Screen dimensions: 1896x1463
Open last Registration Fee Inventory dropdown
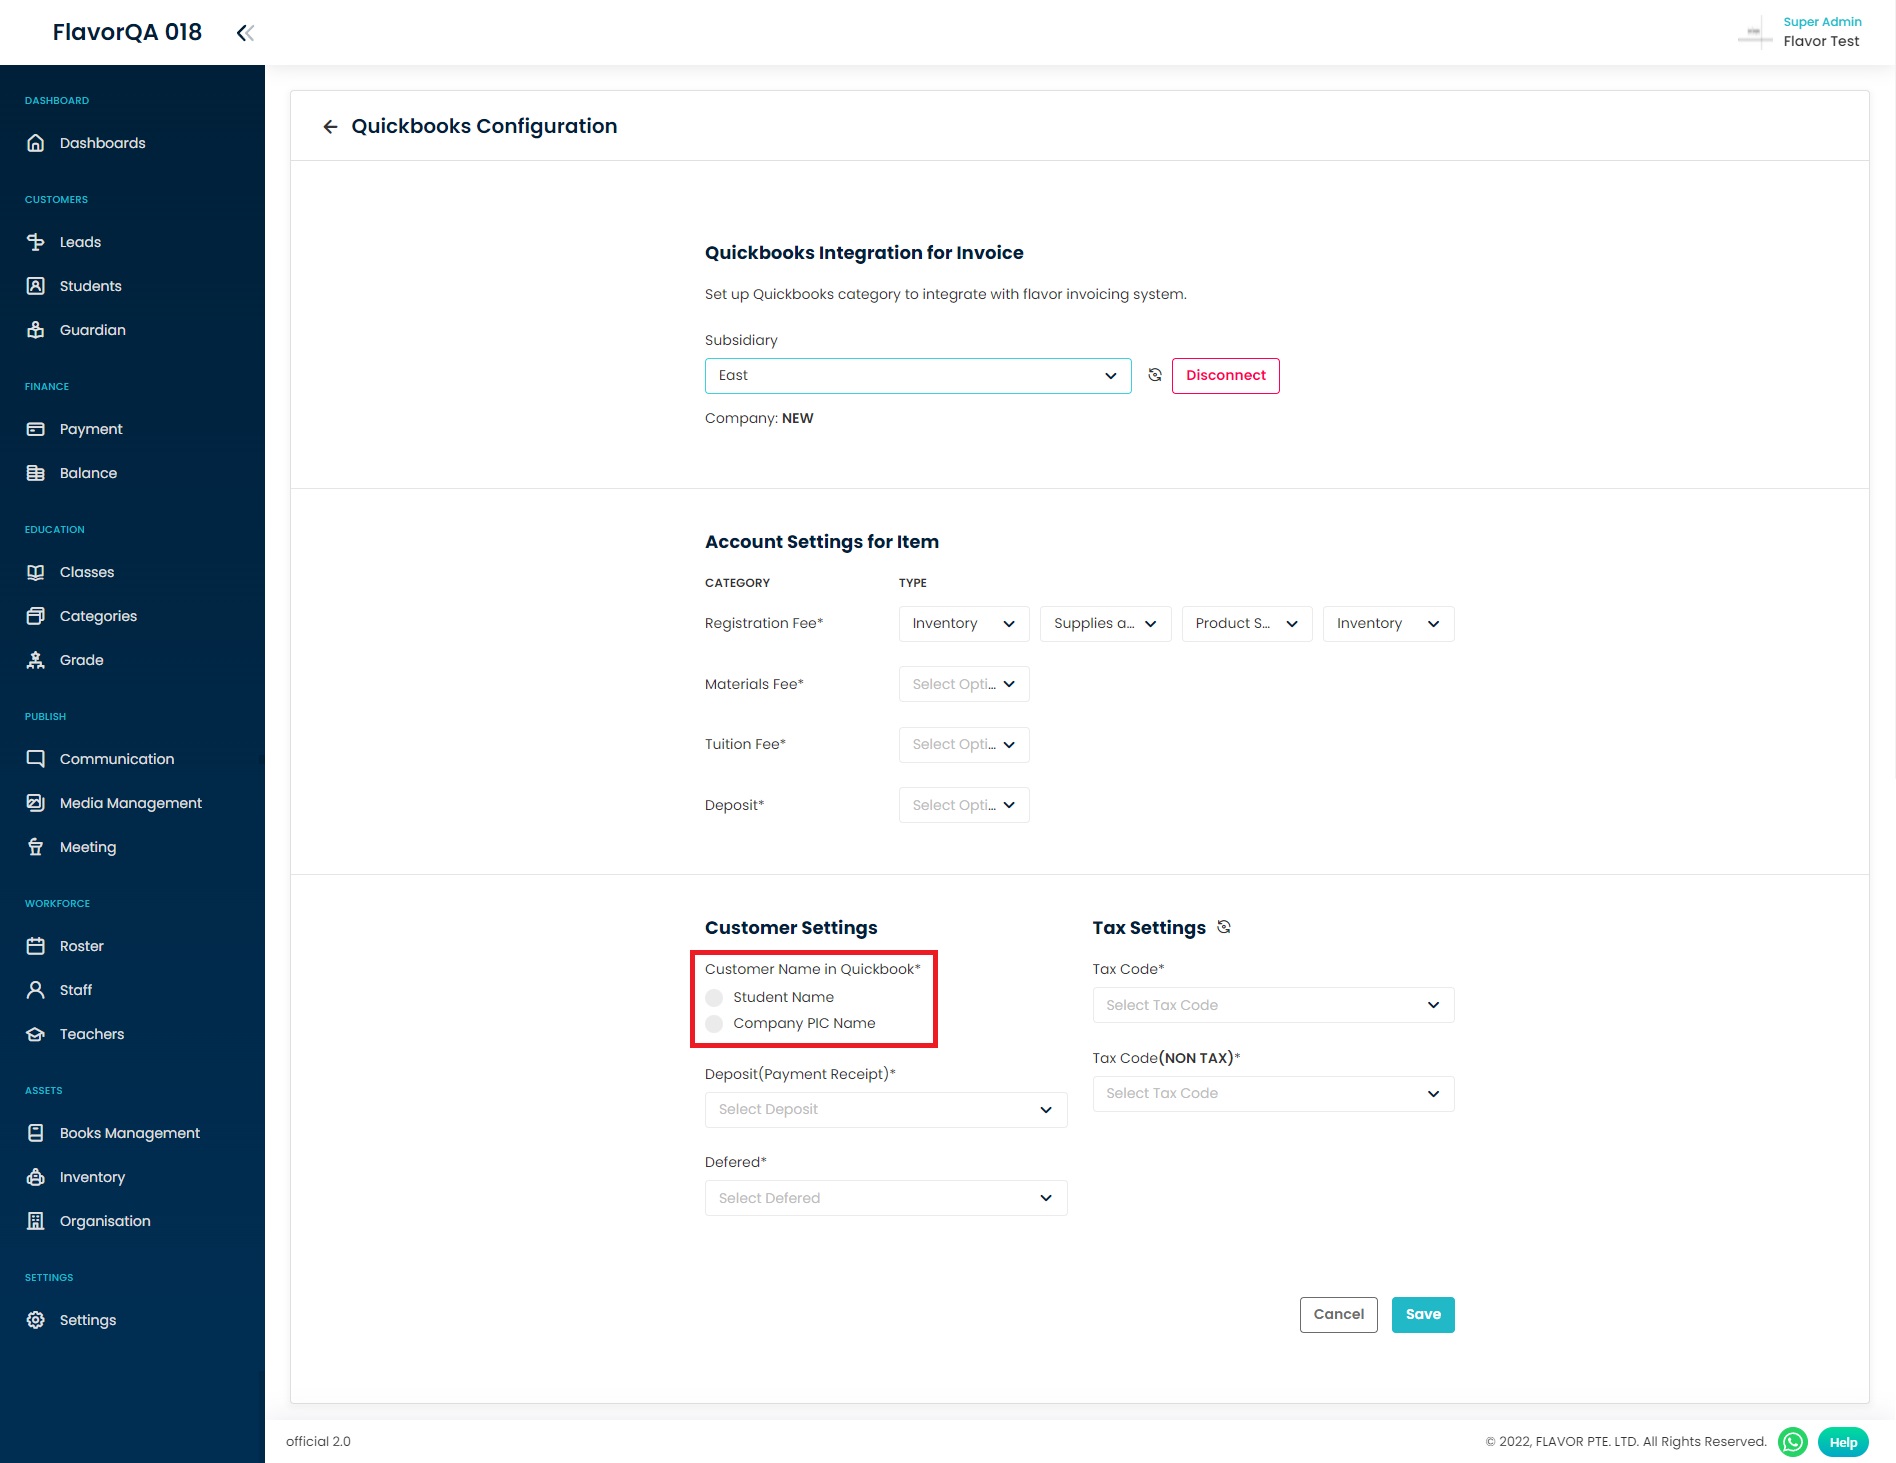(x=1389, y=624)
